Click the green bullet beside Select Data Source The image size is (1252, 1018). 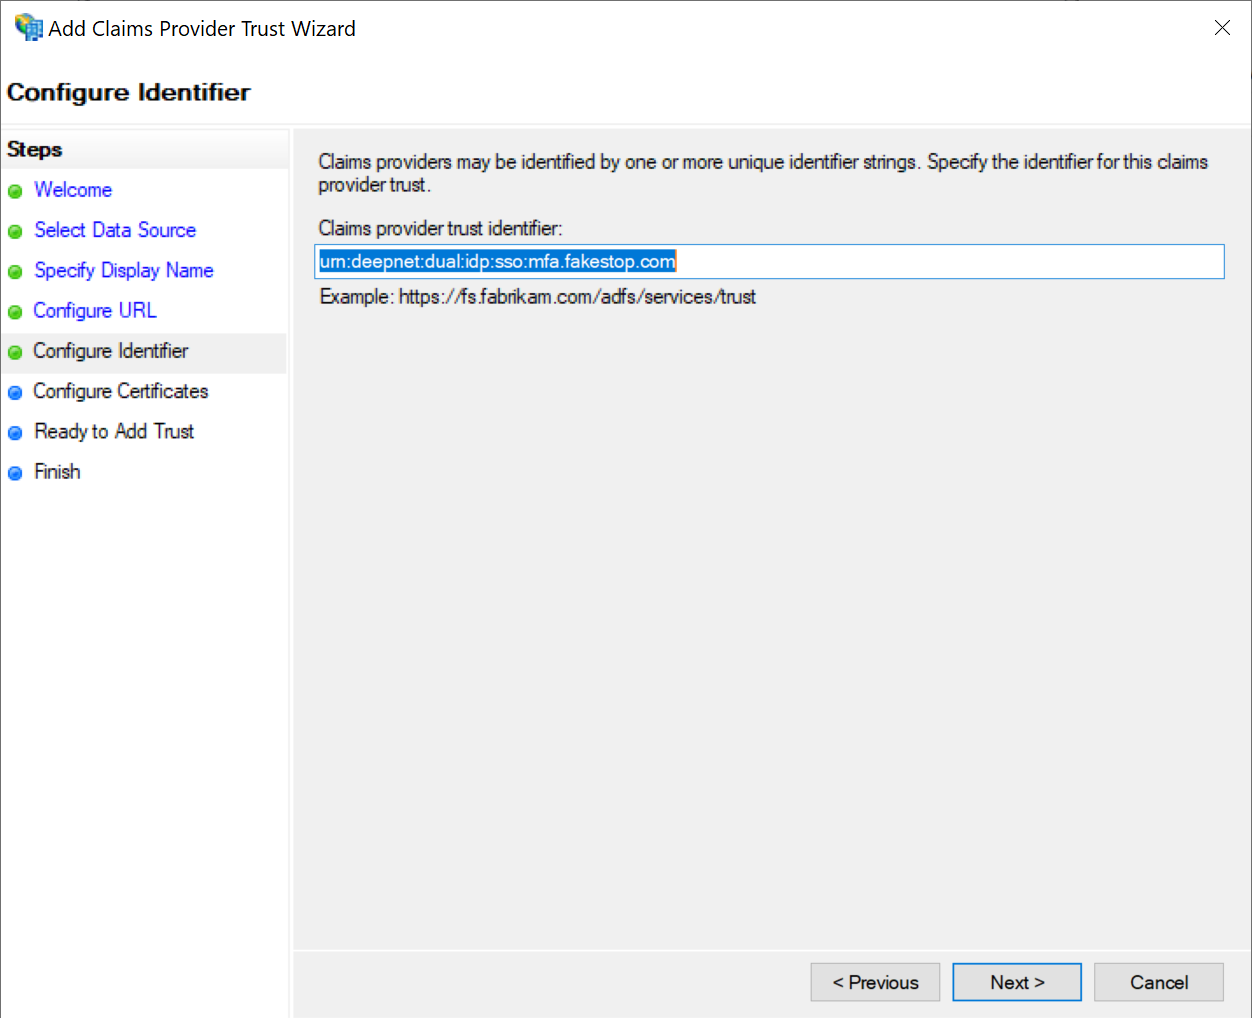click(x=15, y=231)
